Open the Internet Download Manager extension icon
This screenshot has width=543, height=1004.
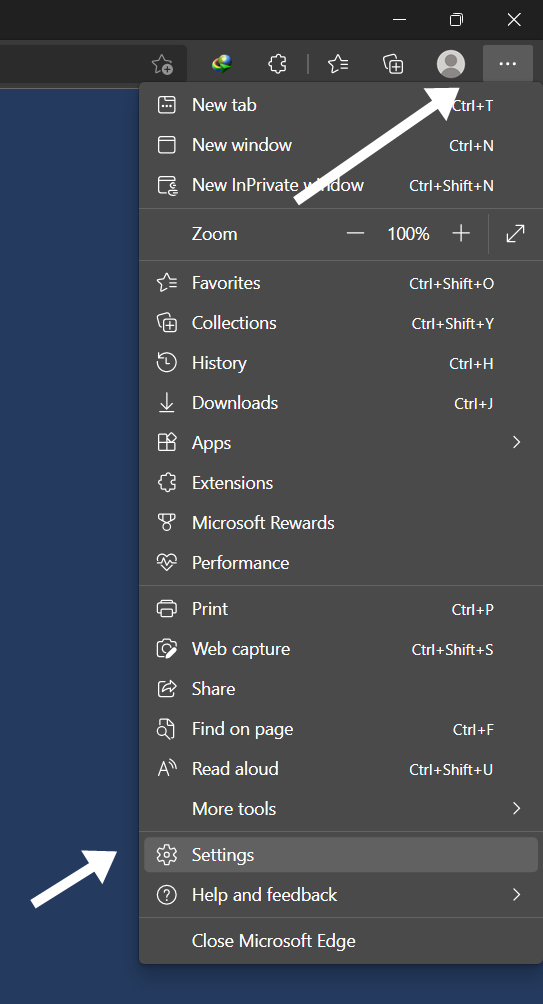pos(222,63)
